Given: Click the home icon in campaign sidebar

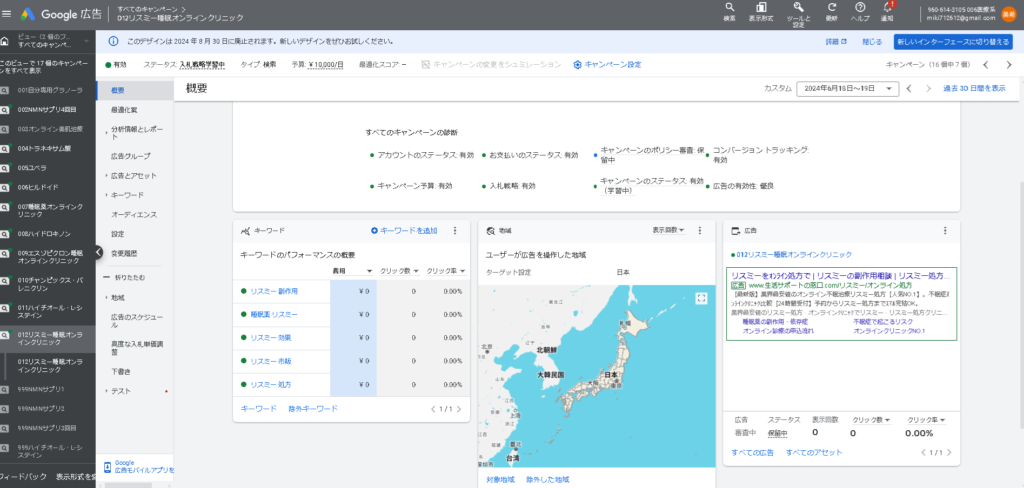Looking at the screenshot, I should click(5, 41).
